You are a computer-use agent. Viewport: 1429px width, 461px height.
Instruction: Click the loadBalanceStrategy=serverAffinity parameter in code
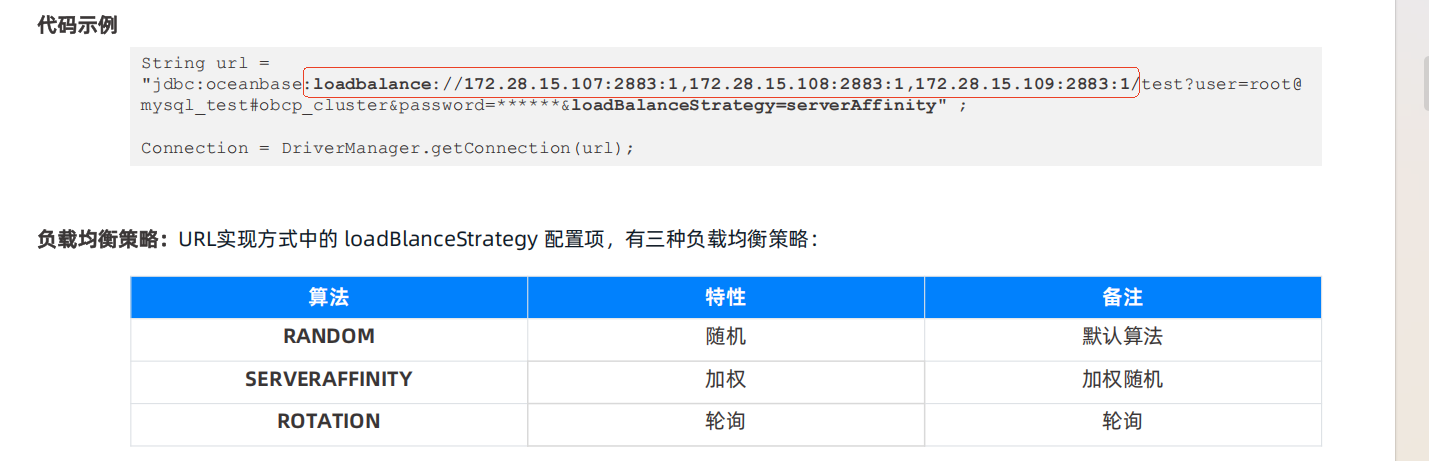coord(759,105)
